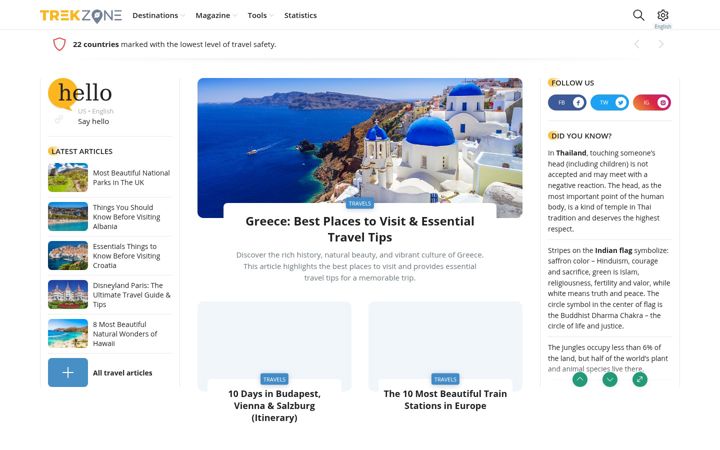Click the All travel articles plus button
Viewport: 720px width, 450px height.
(68, 372)
